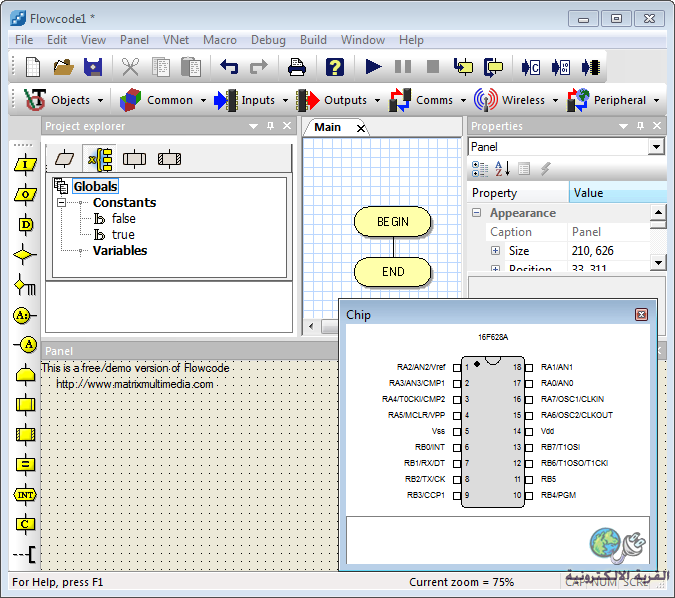Copy the selected item

point(161,67)
